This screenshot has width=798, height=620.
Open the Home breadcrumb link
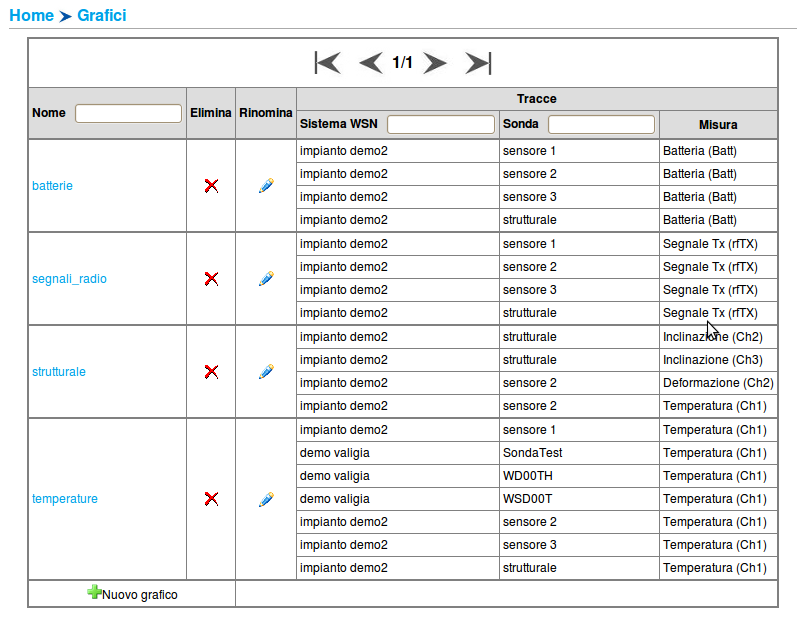tap(32, 15)
